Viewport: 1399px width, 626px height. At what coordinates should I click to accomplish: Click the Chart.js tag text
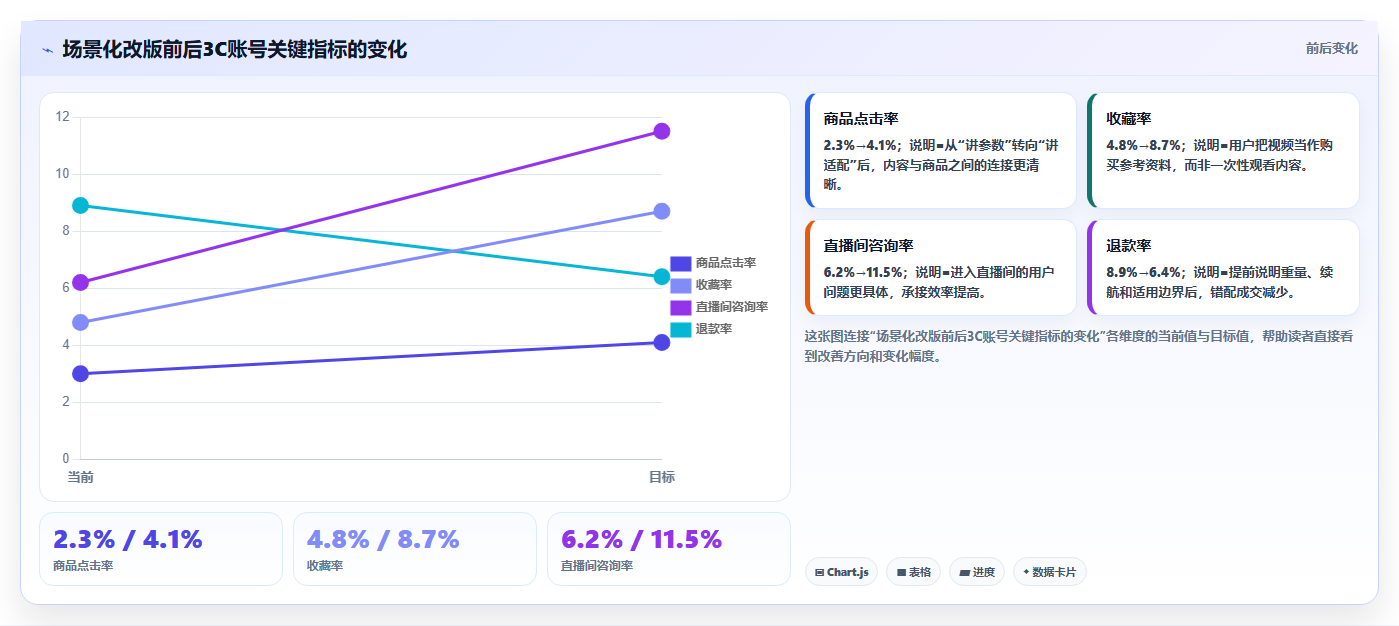pos(848,572)
